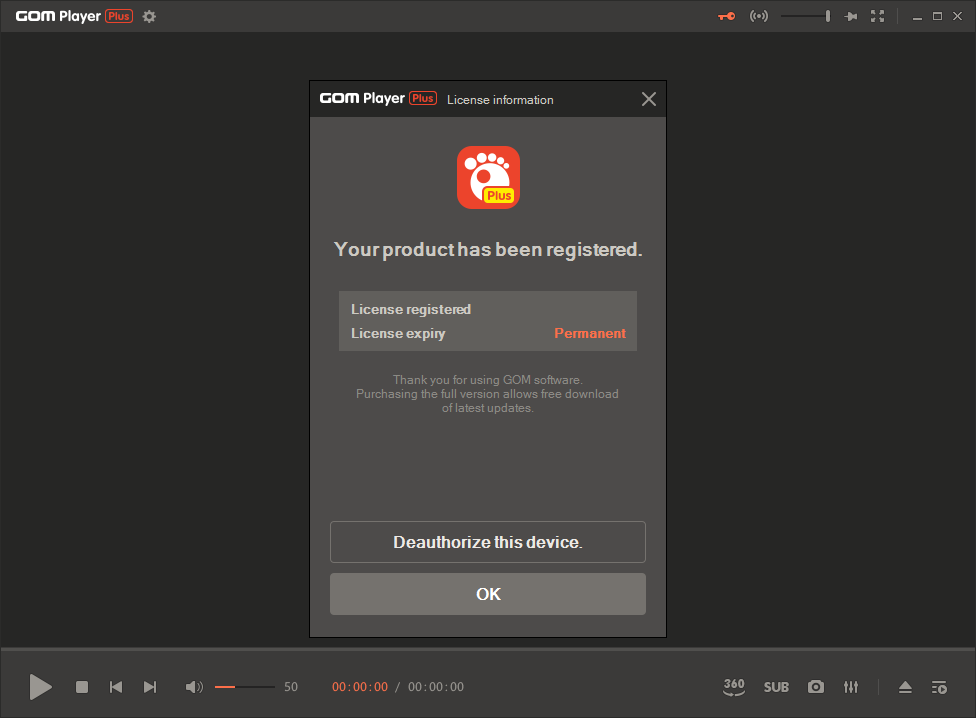Open the SUB subtitle settings

tap(776, 687)
